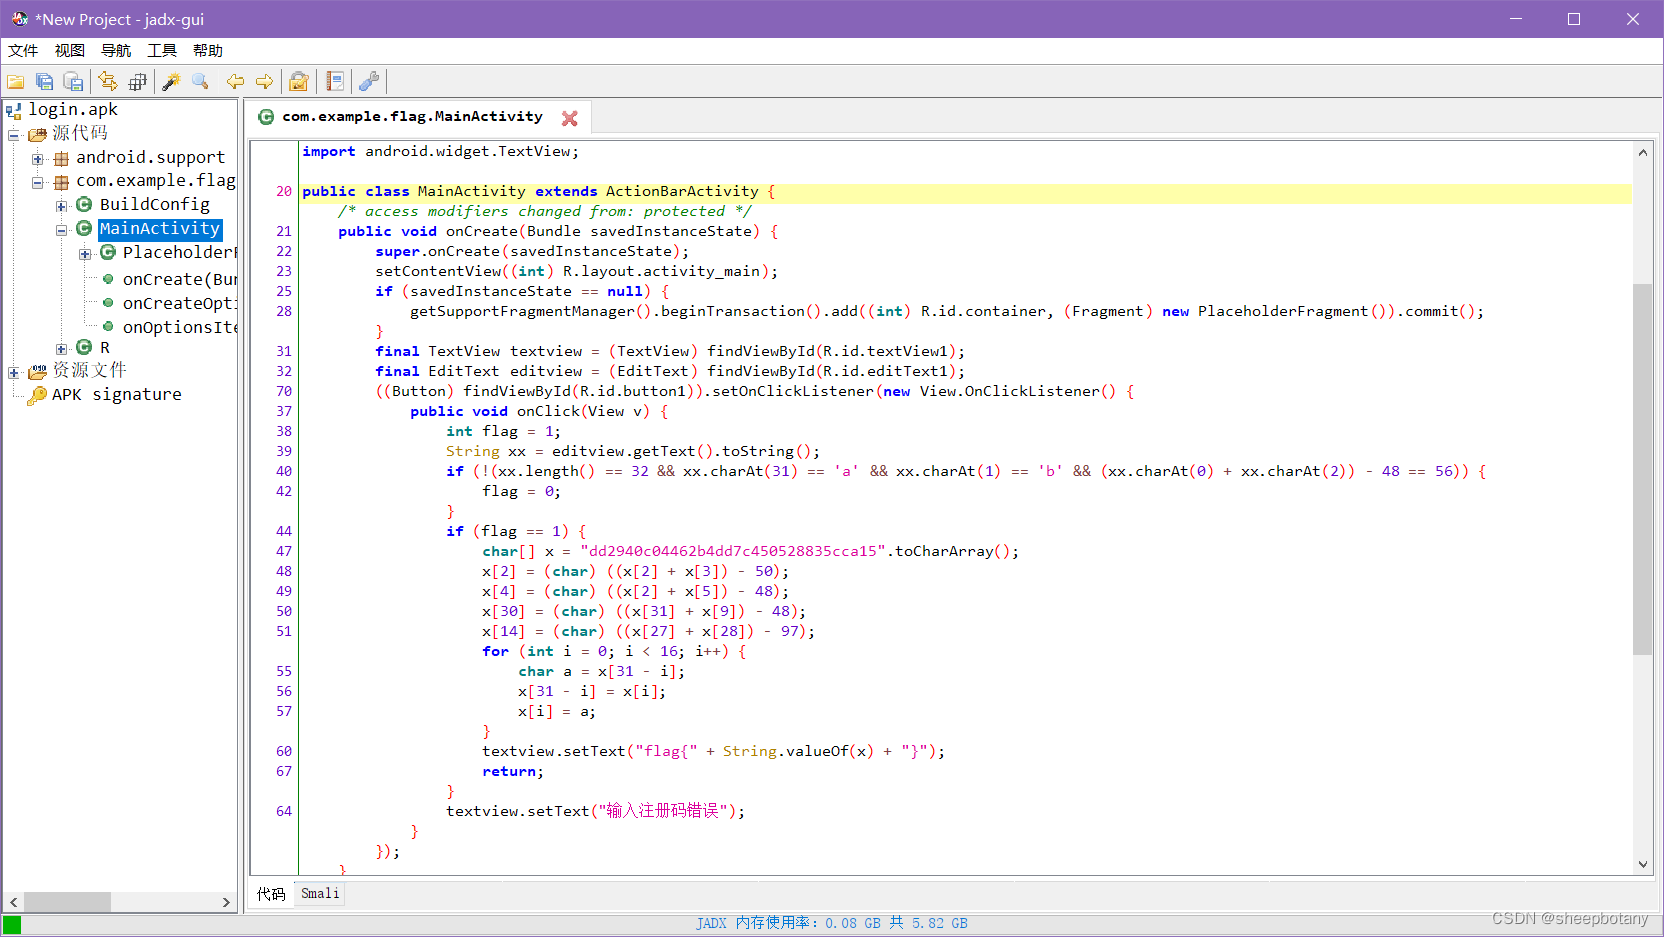Click tree panel scroll right arrow
This screenshot has width=1664, height=937.
[x=226, y=902]
